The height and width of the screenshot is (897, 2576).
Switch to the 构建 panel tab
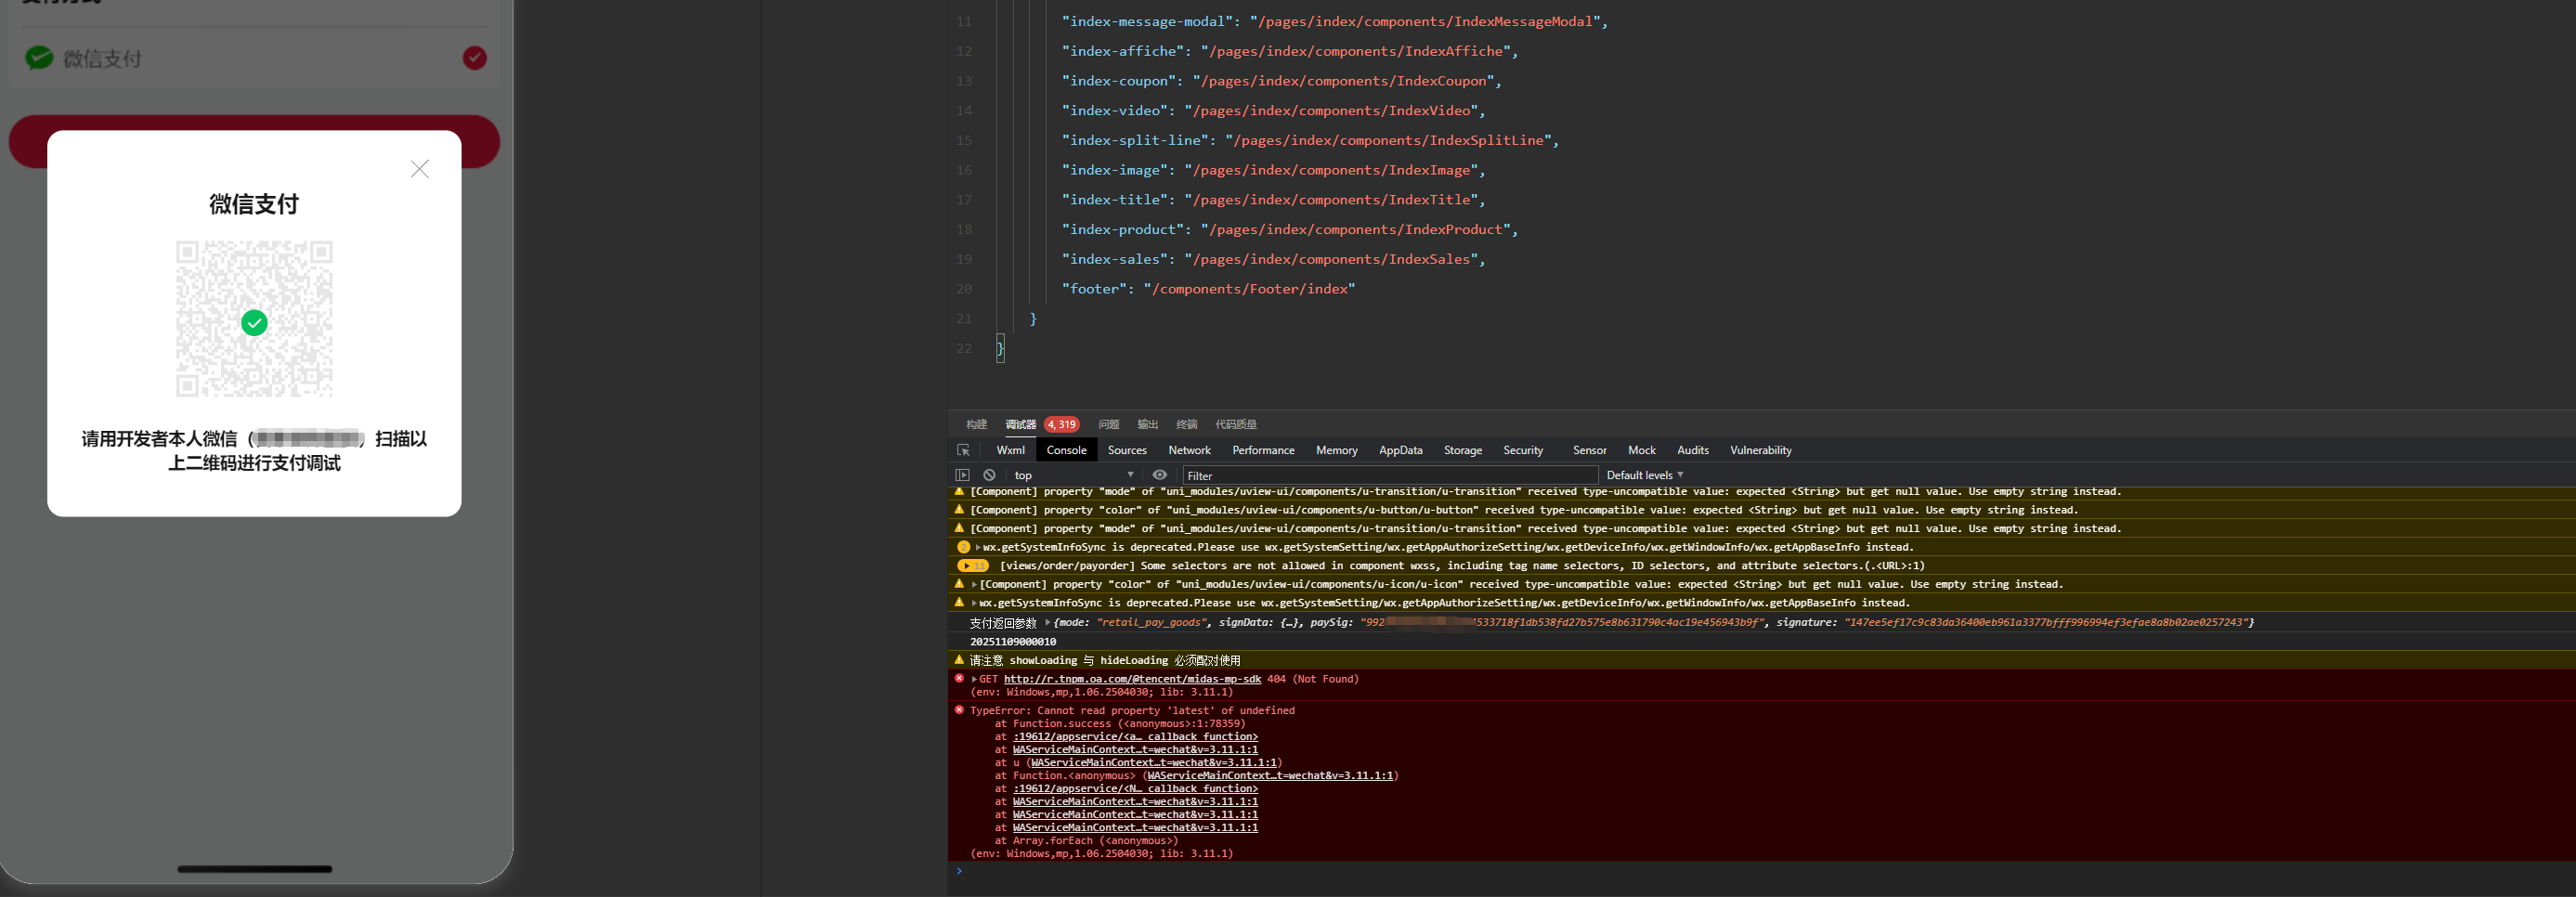click(976, 424)
